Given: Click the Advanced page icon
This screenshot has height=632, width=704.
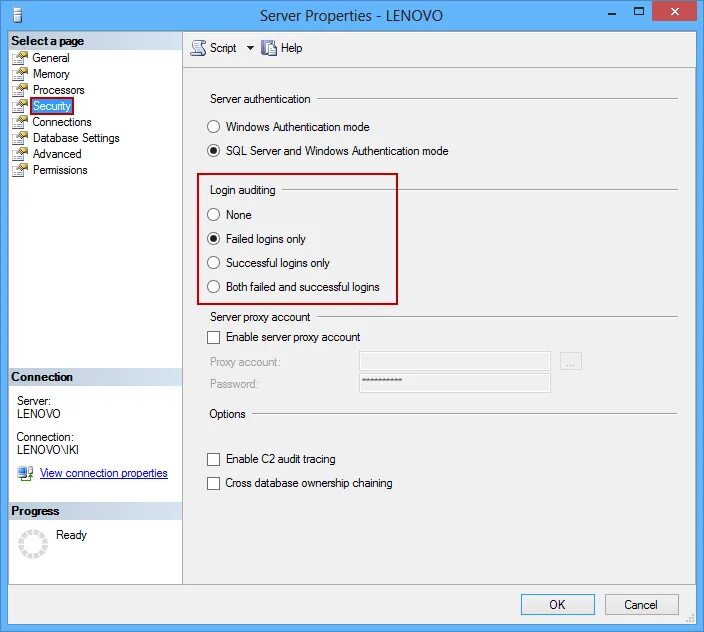Looking at the screenshot, I should pos(20,154).
